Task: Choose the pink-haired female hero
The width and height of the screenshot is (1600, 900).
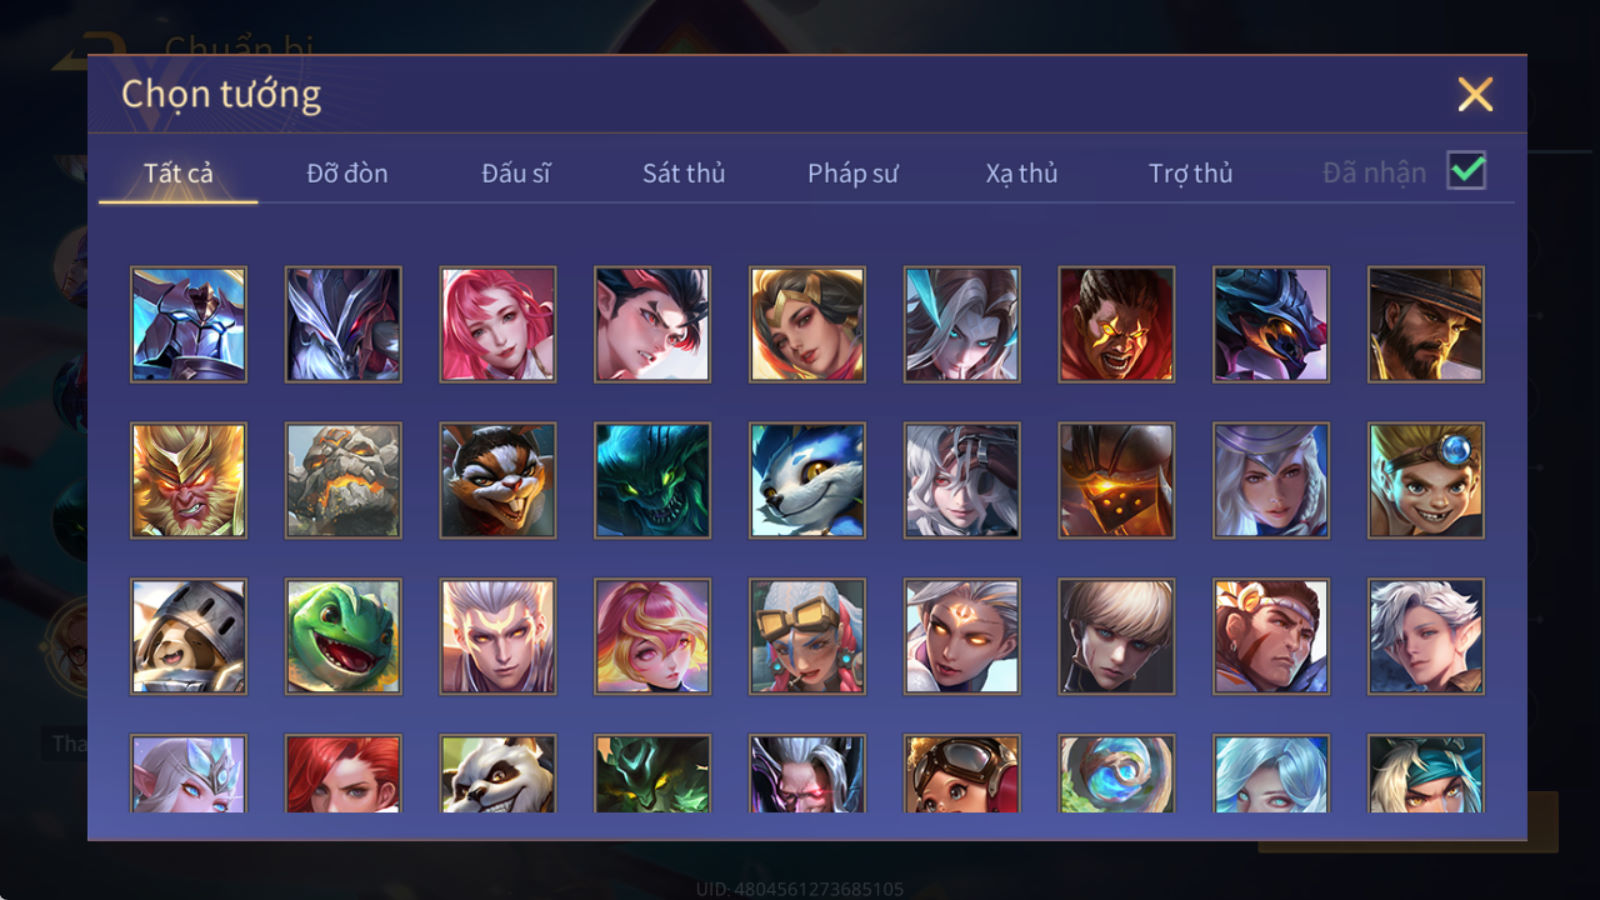Action: pyautogui.click(x=498, y=324)
